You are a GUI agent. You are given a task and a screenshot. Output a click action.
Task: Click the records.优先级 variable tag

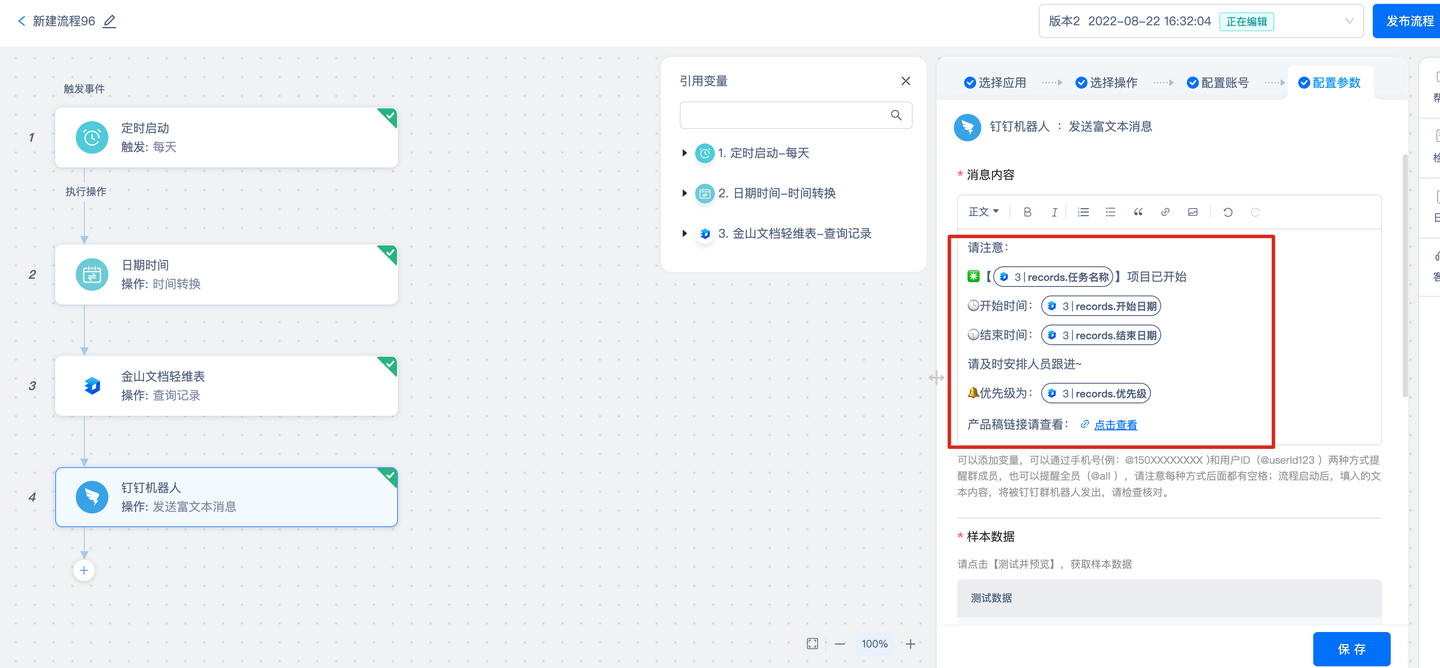1096,393
